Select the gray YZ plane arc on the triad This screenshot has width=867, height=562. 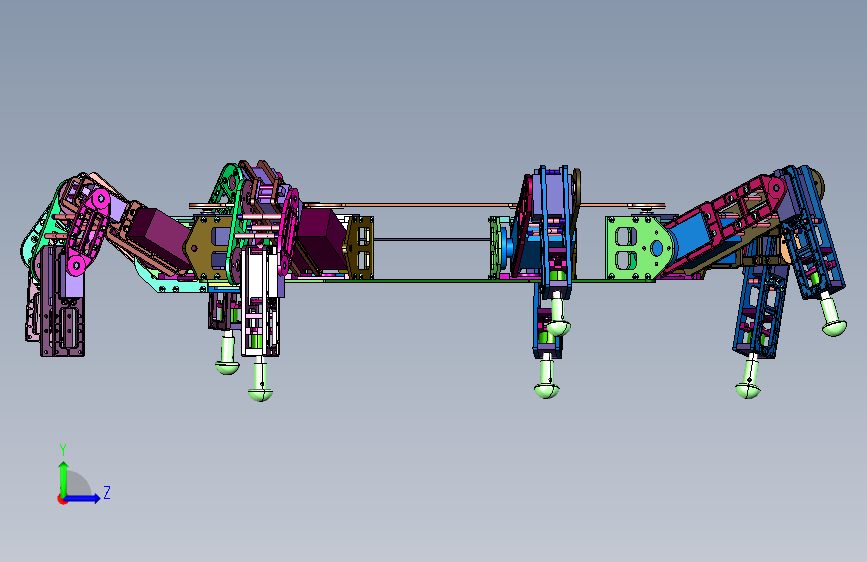pos(78,483)
